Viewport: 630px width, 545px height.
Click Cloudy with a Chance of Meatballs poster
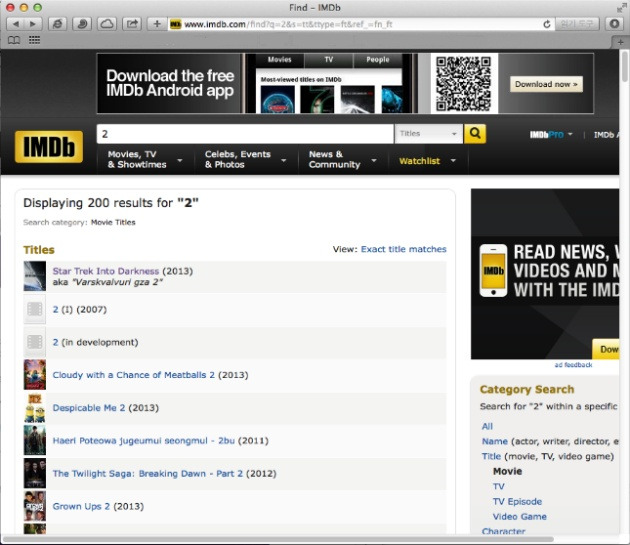[35, 375]
